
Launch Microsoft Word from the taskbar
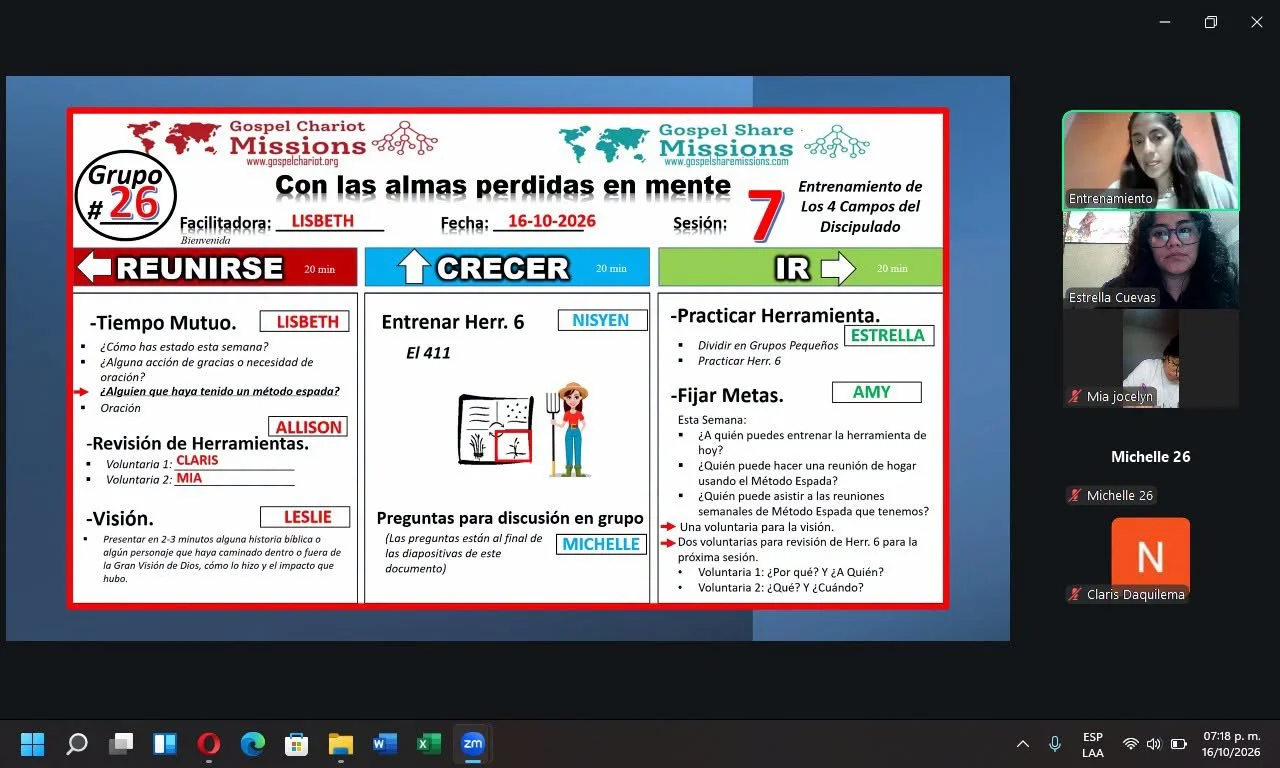[385, 744]
